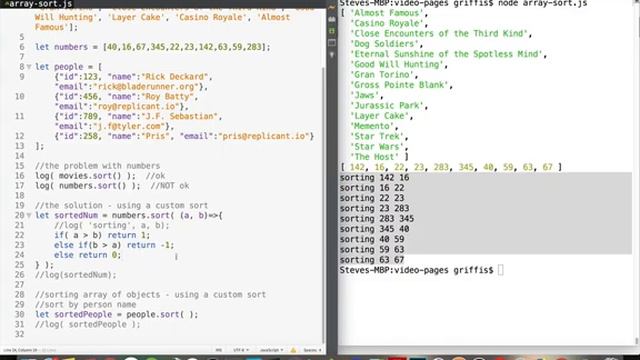Click 'Gross Pointe Blank' in terminal output
Viewport: 640px width, 360px height.
400,85
